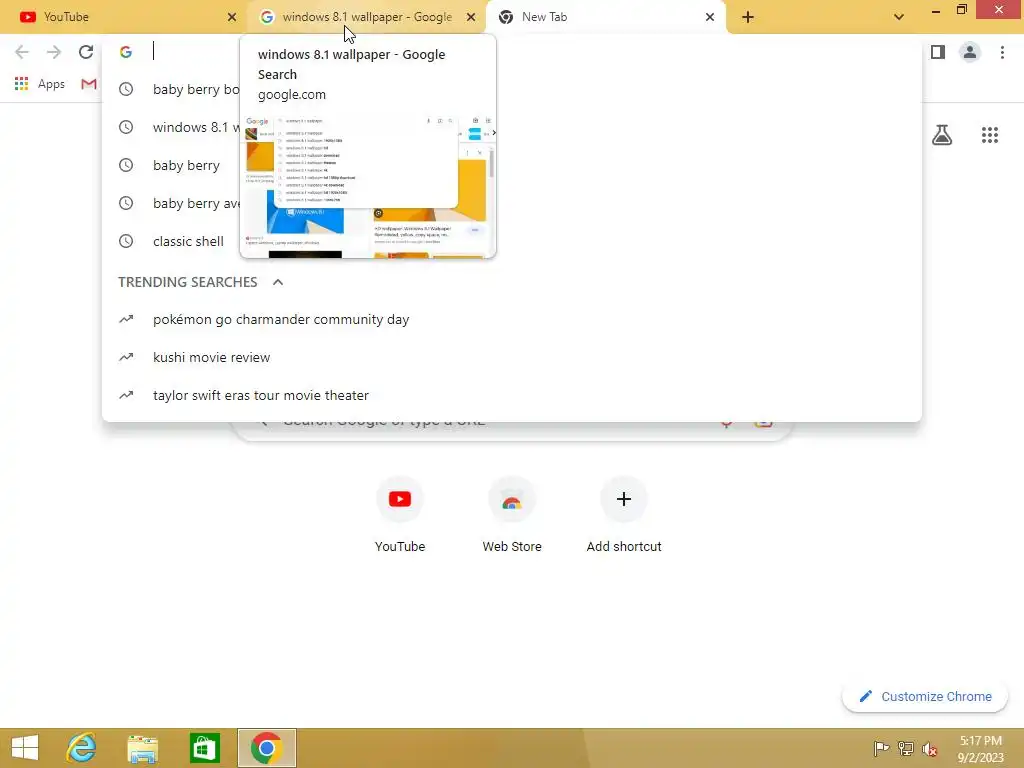Open the Gmail bookmark icon

pyautogui.click(x=89, y=84)
